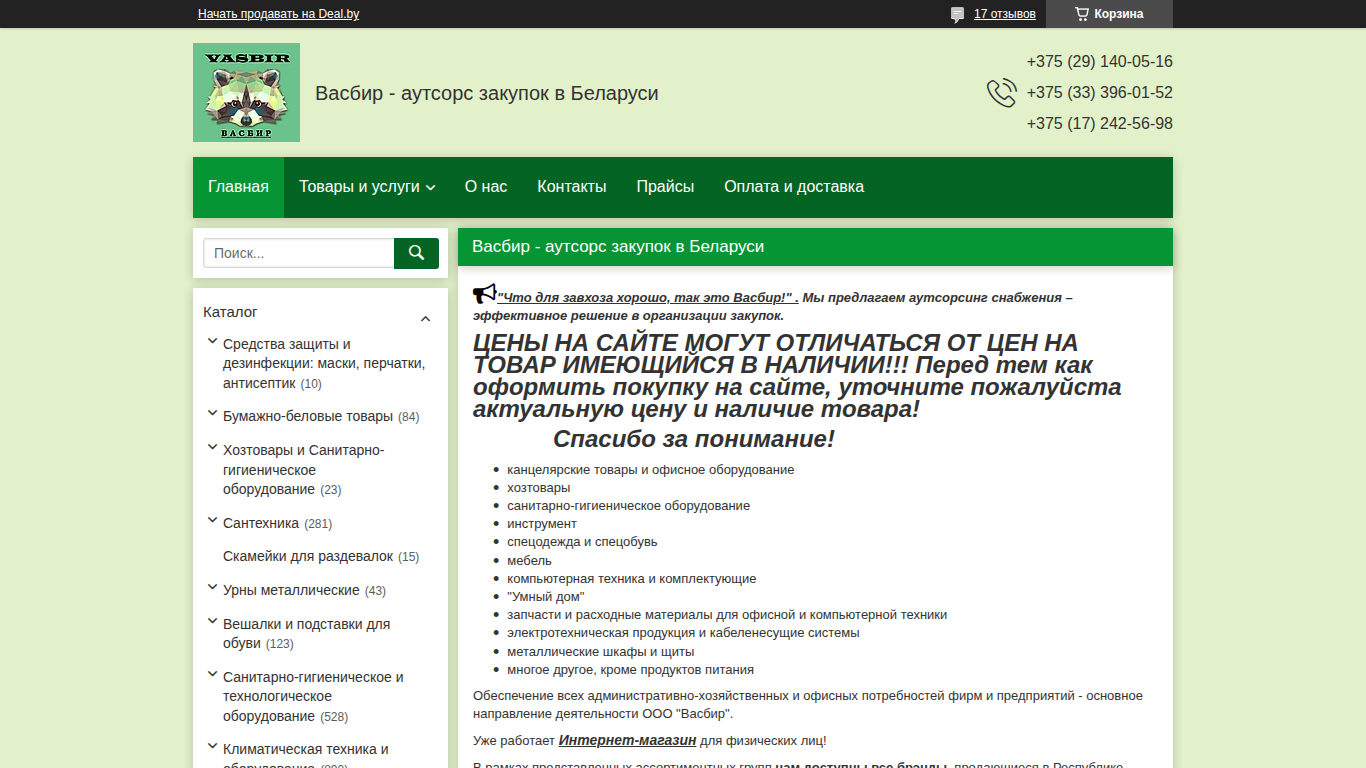Open the shopping cart icon
1366x768 pixels.
coord(1082,14)
